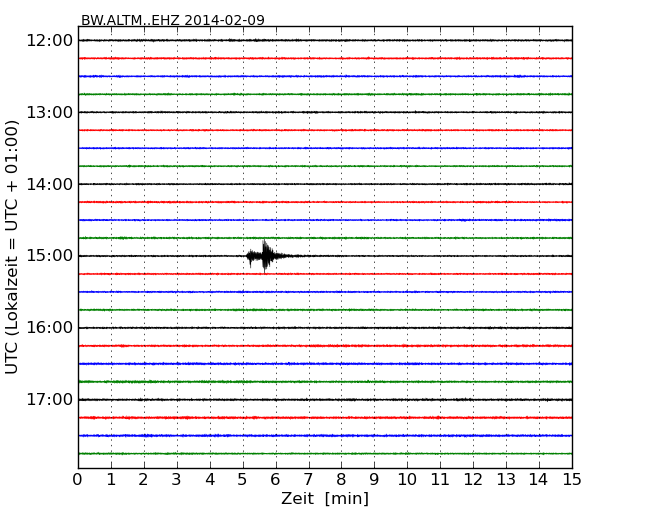This screenshot has height=520, width=650.
Task: Click x-axis tick label 11
Action: click(x=440, y=479)
